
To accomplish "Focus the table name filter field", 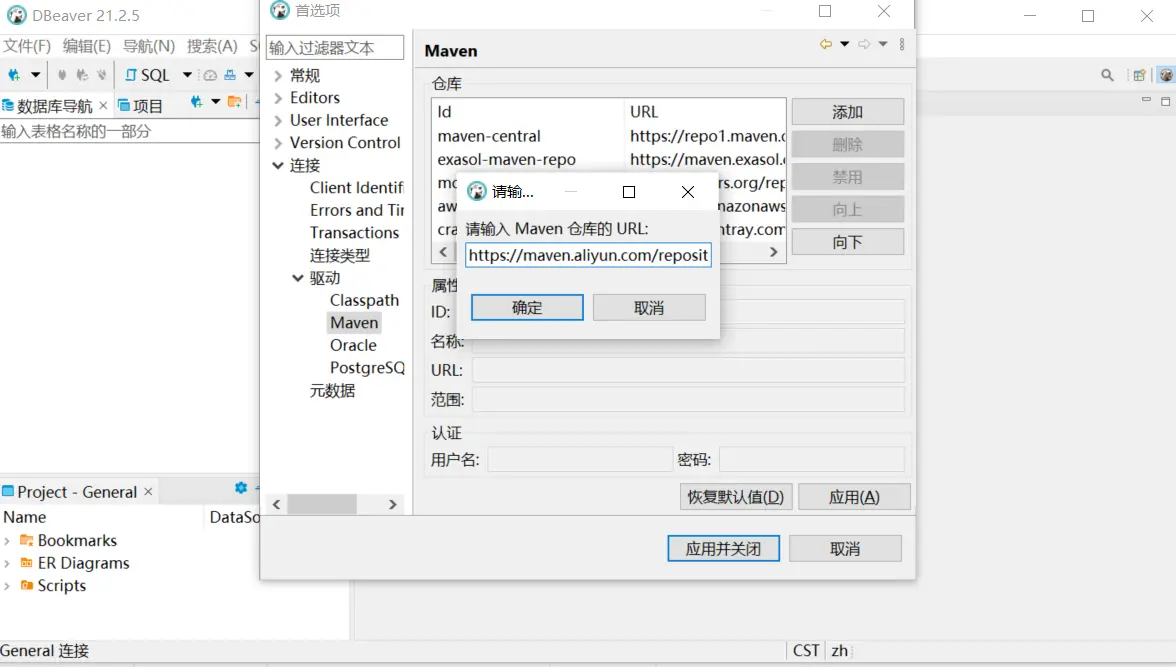I will coord(130,131).
